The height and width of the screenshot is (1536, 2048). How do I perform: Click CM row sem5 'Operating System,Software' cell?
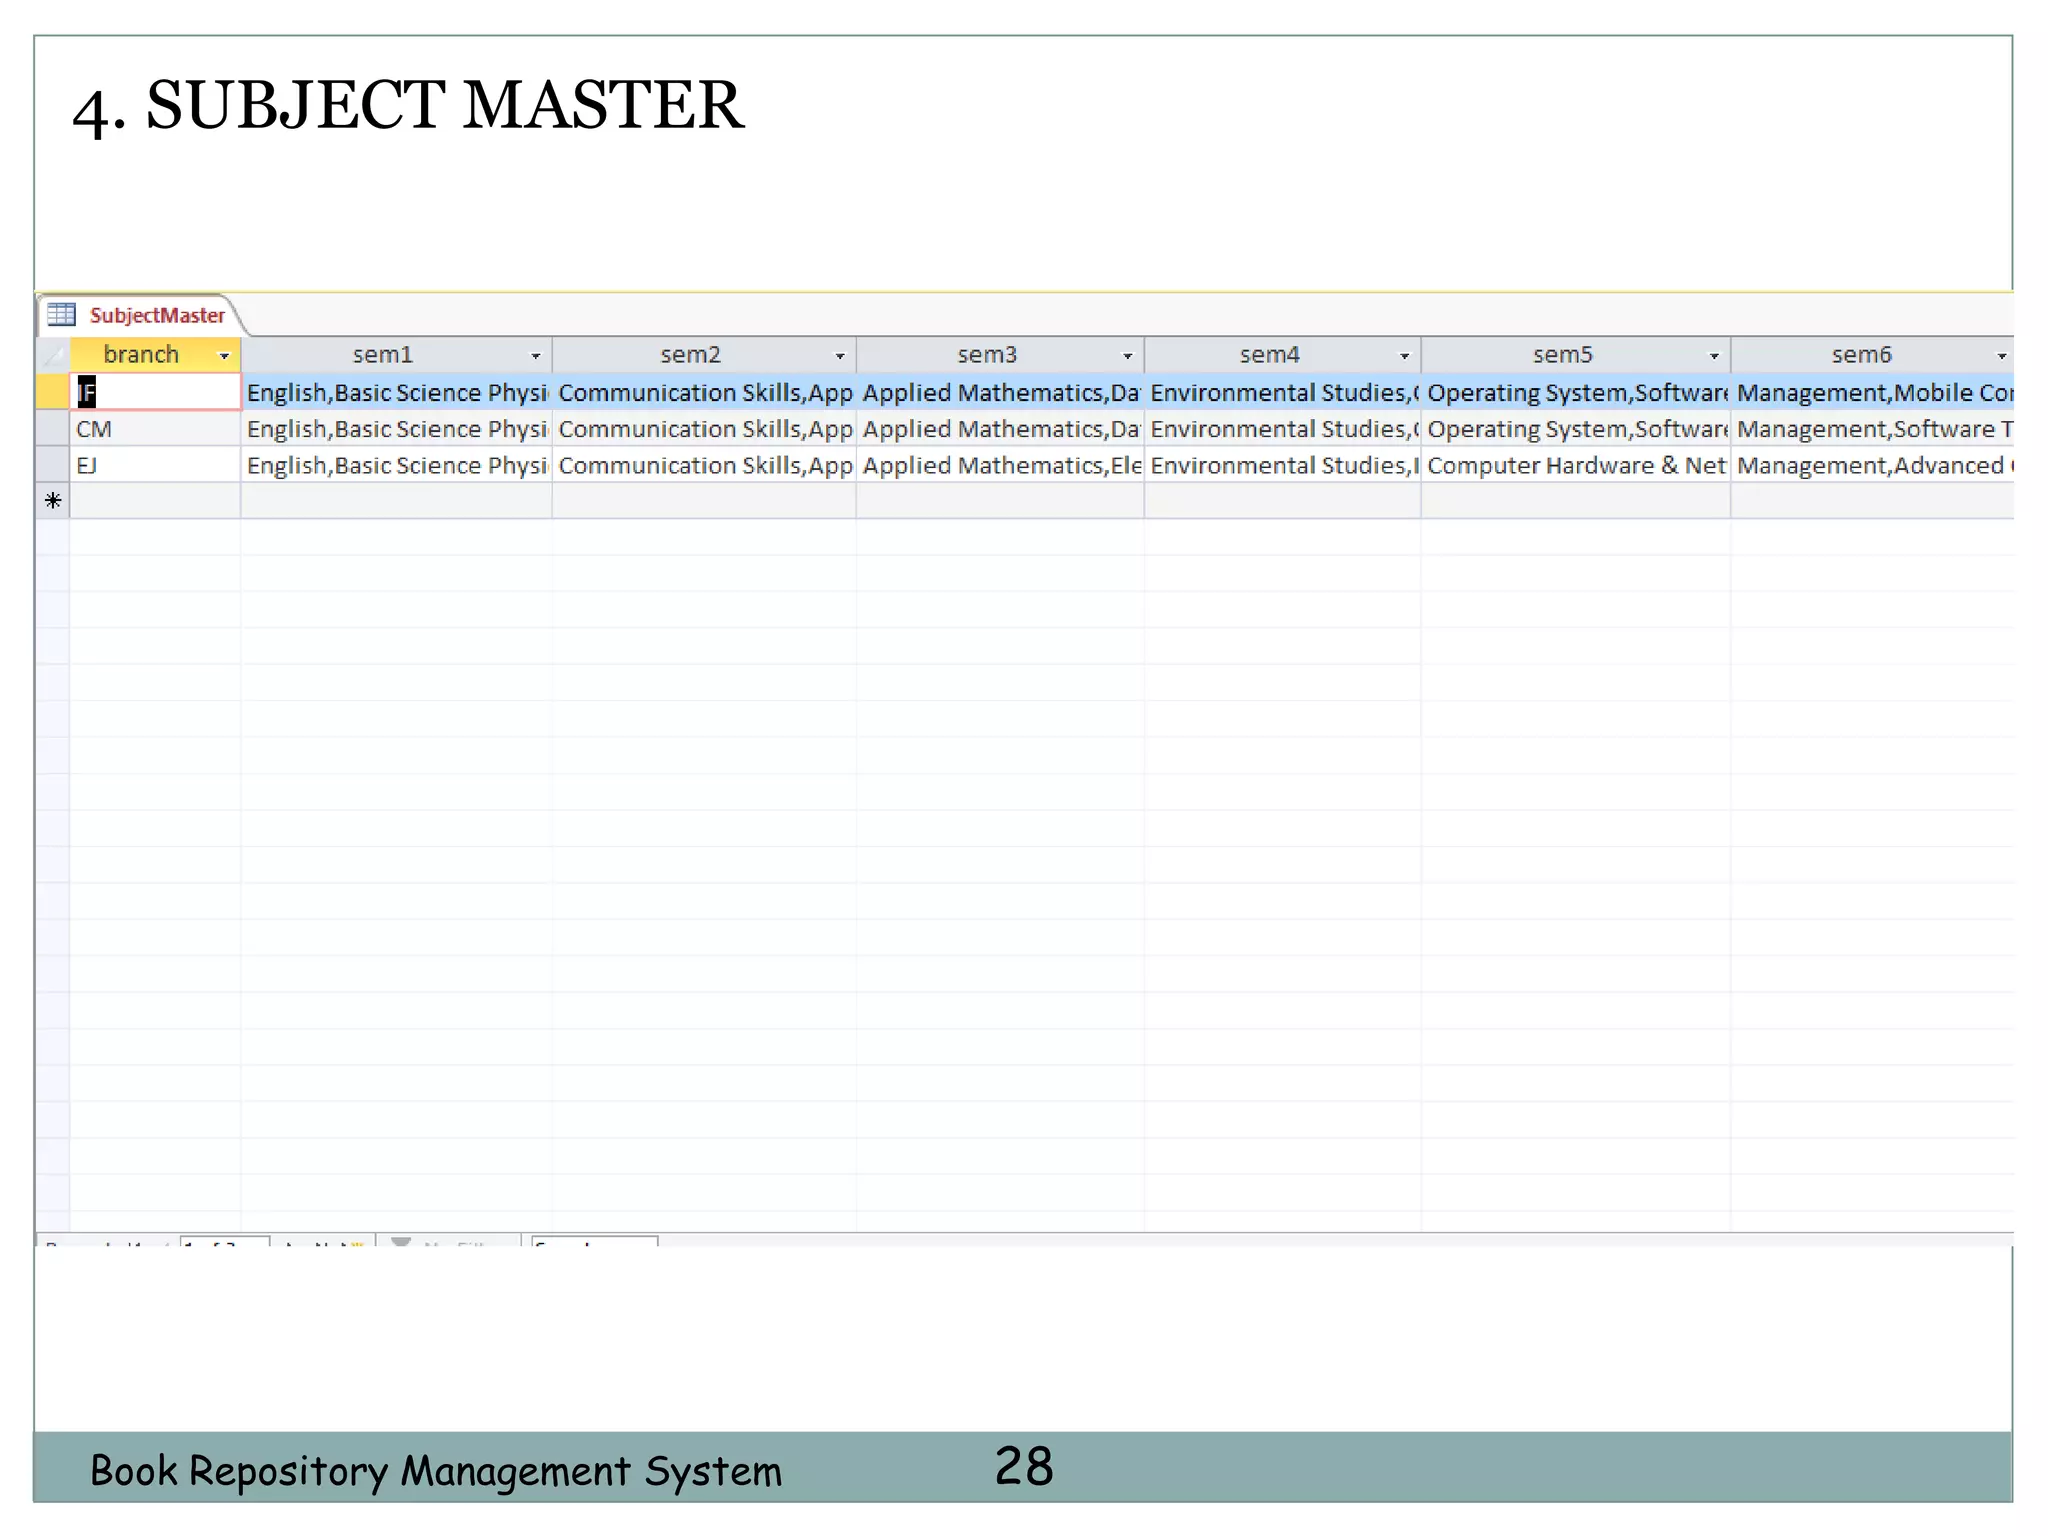coord(1577,429)
